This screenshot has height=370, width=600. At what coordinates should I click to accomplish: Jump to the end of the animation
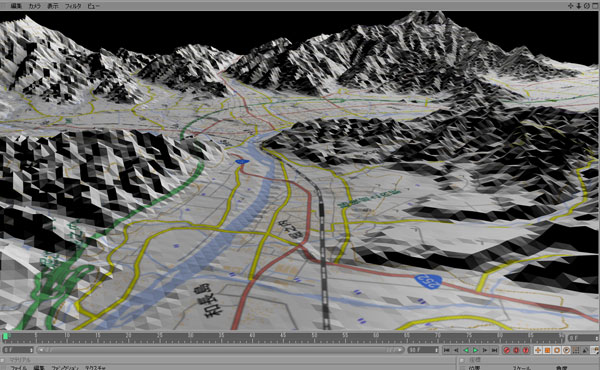(494, 350)
